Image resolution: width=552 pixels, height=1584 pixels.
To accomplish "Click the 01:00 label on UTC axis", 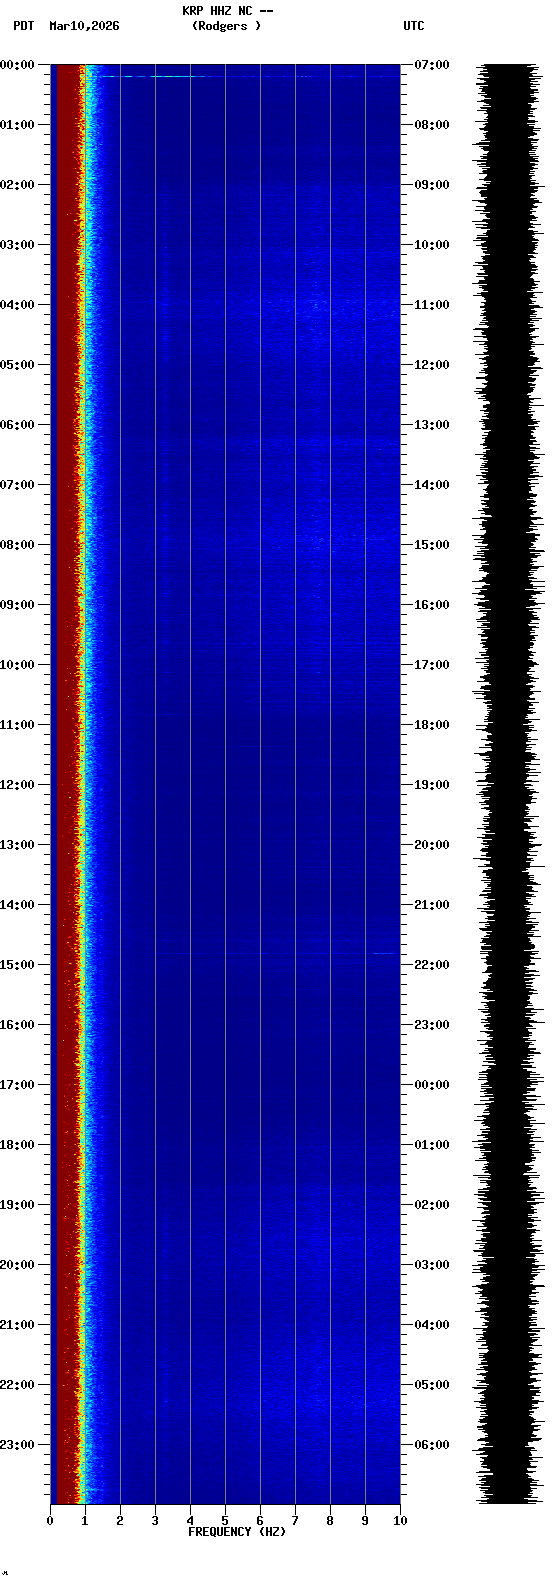I will coord(432,1145).
